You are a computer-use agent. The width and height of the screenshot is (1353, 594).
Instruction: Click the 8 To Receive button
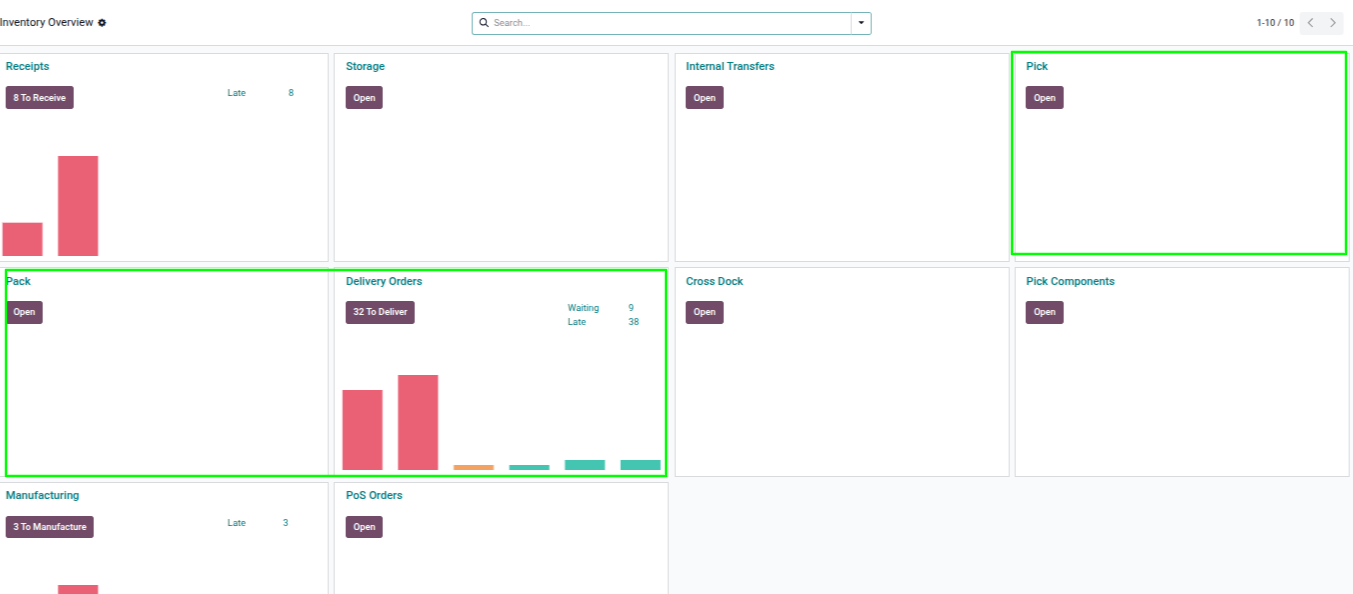(40, 98)
